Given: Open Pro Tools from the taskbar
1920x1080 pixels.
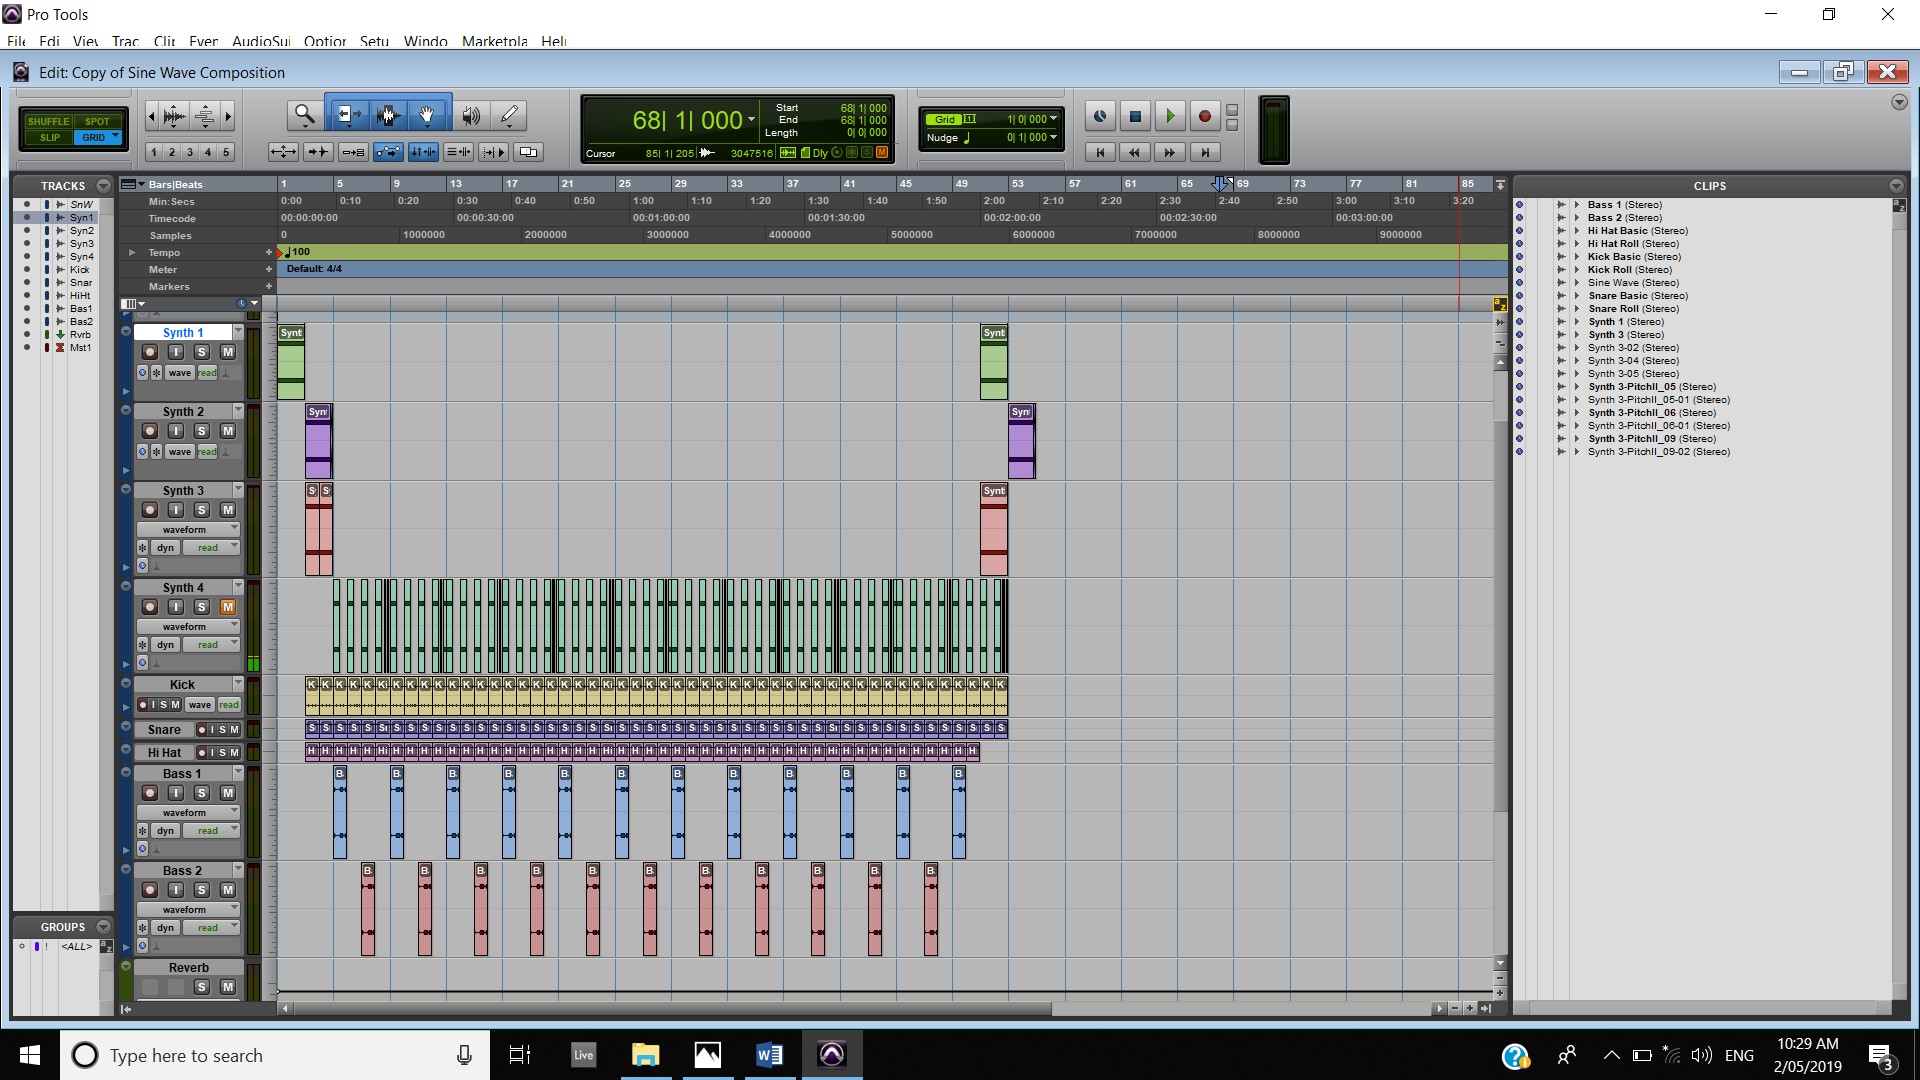Looking at the screenshot, I should pyautogui.click(x=832, y=1054).
